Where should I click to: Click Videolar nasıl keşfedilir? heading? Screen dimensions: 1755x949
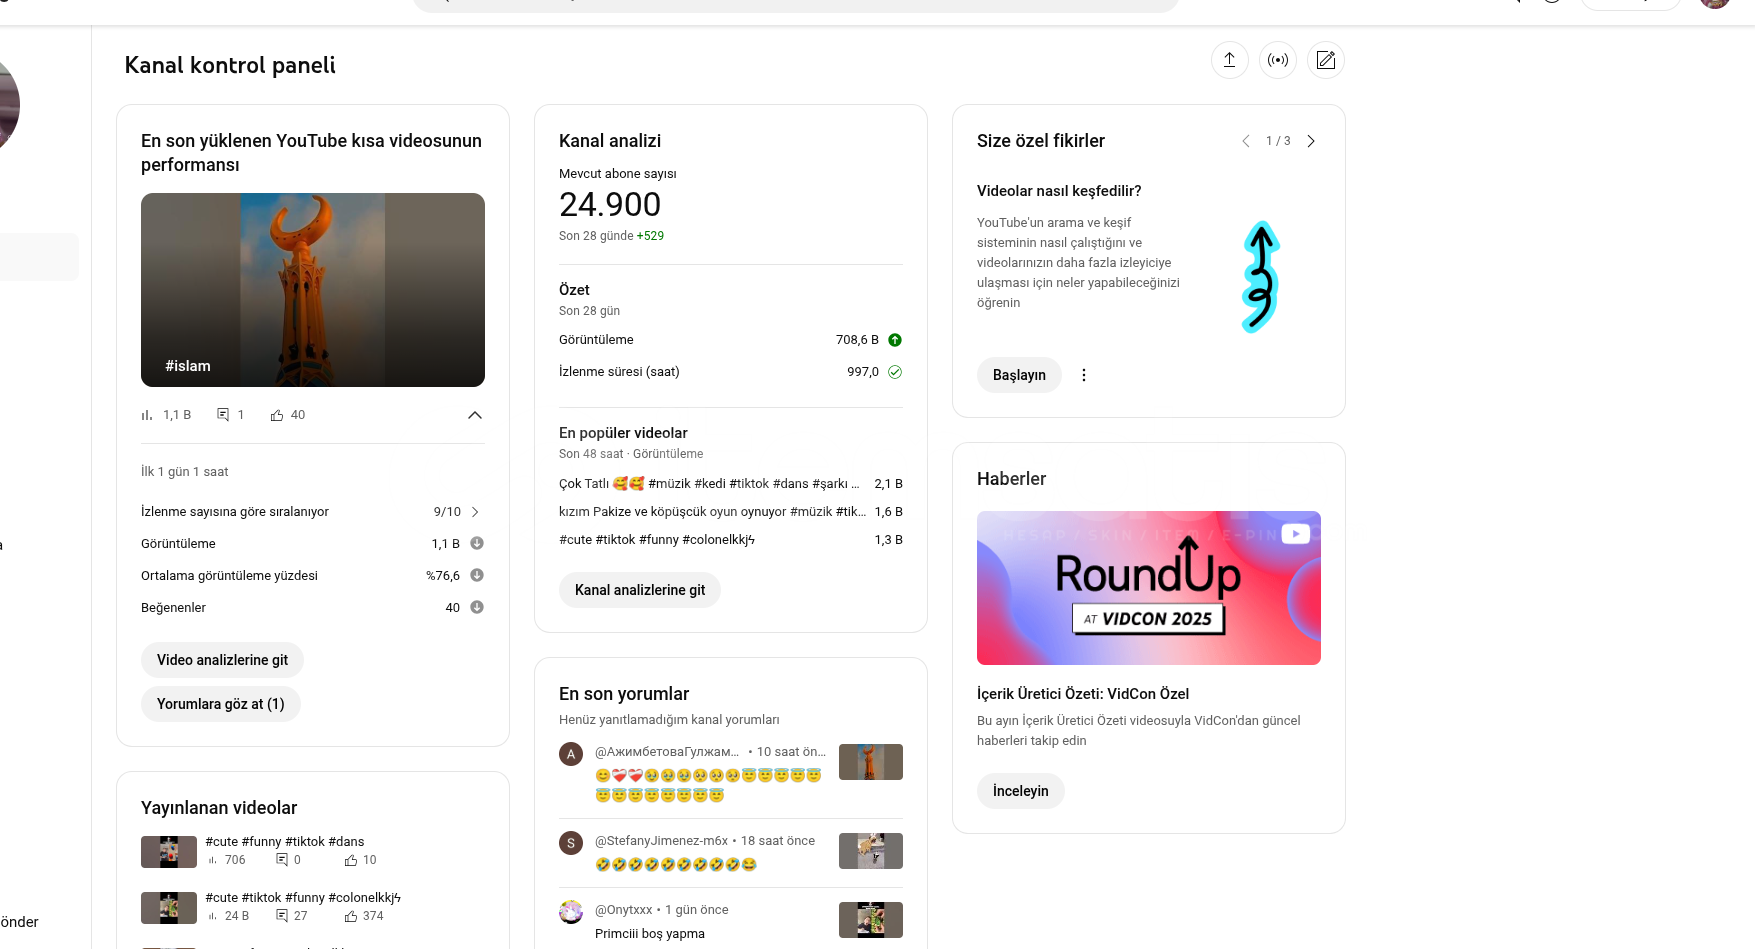1059,191
